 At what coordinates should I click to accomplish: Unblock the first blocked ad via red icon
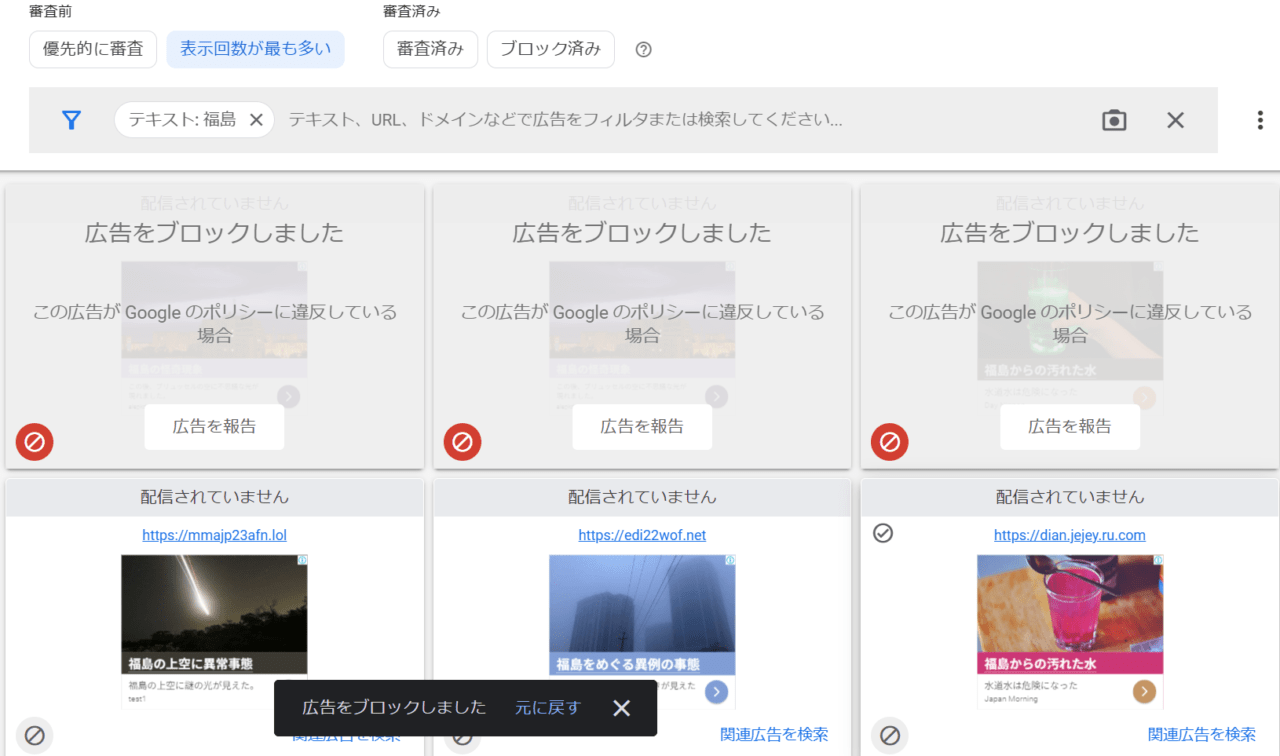35,441
